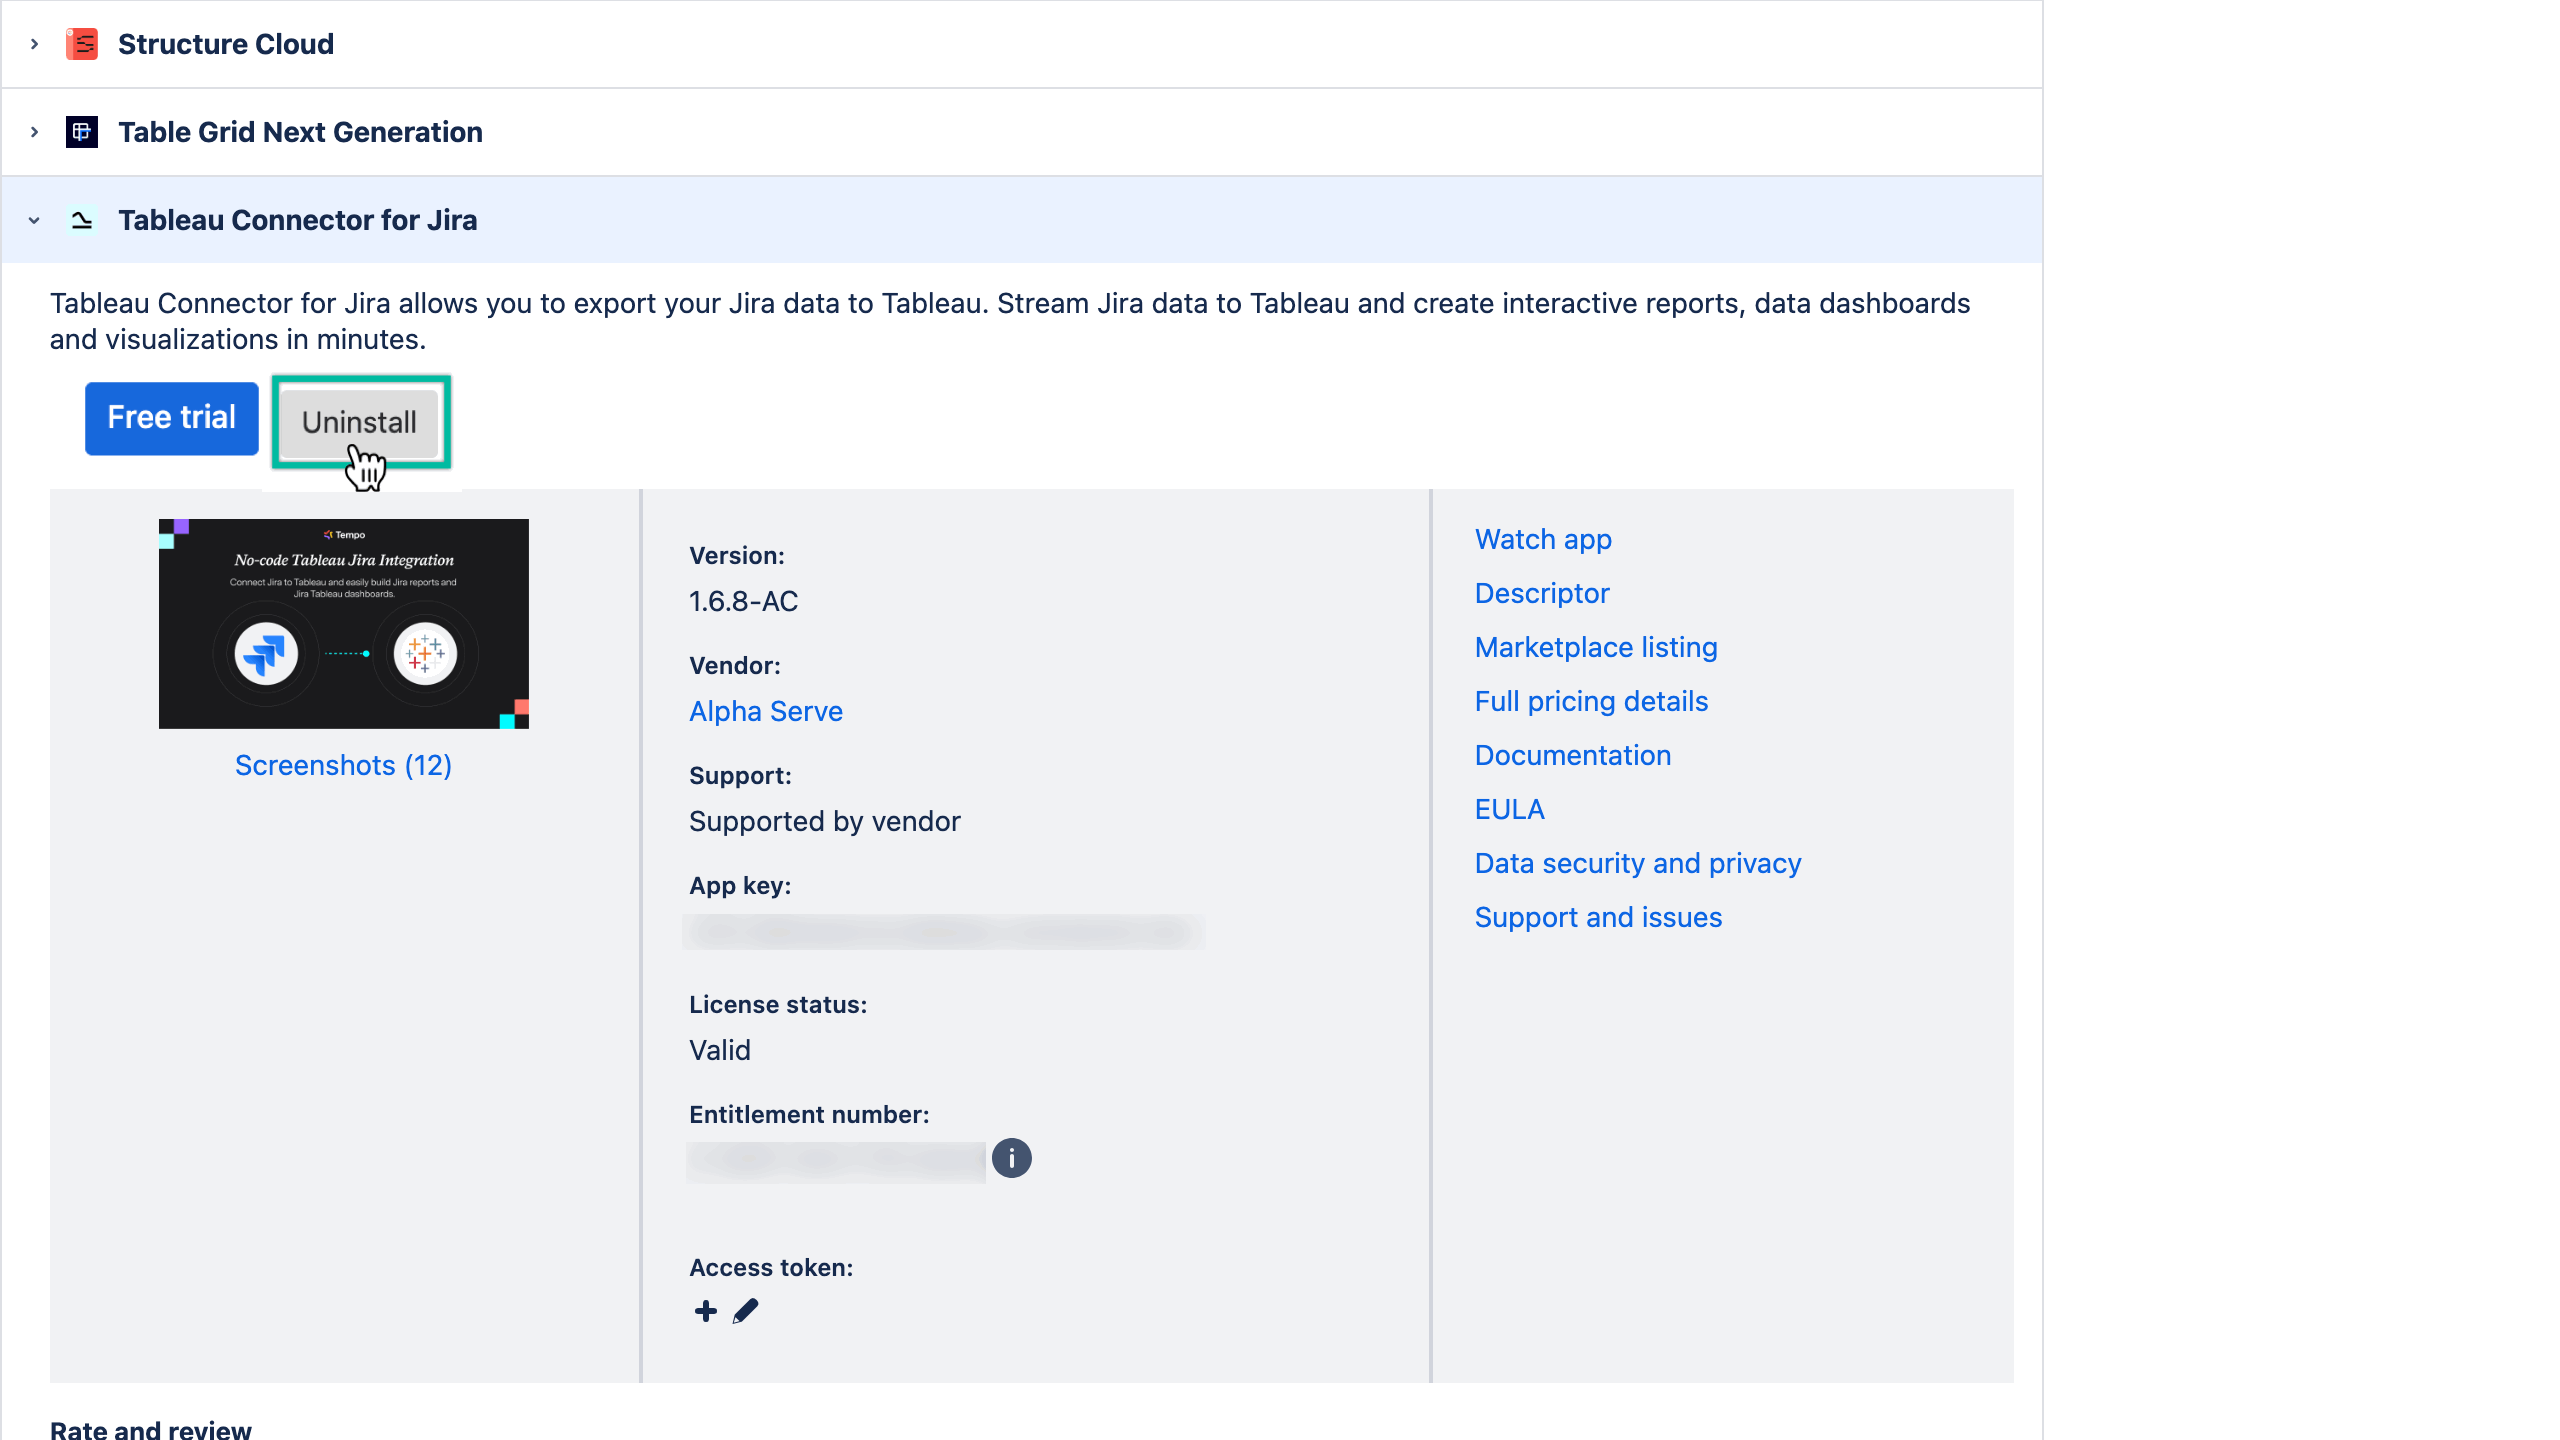This screenshot has width=2560, height=1440.
Task: Expand the Table Grid Next Generation section
Action: 34,131
